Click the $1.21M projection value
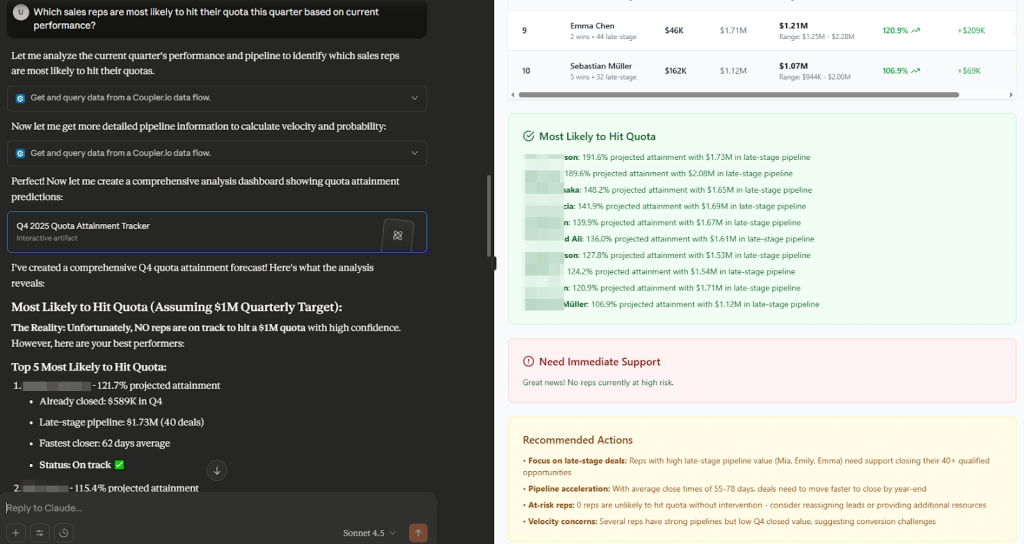The width and height of the screenshot is (1024, 544). click(x=793, y=25)
